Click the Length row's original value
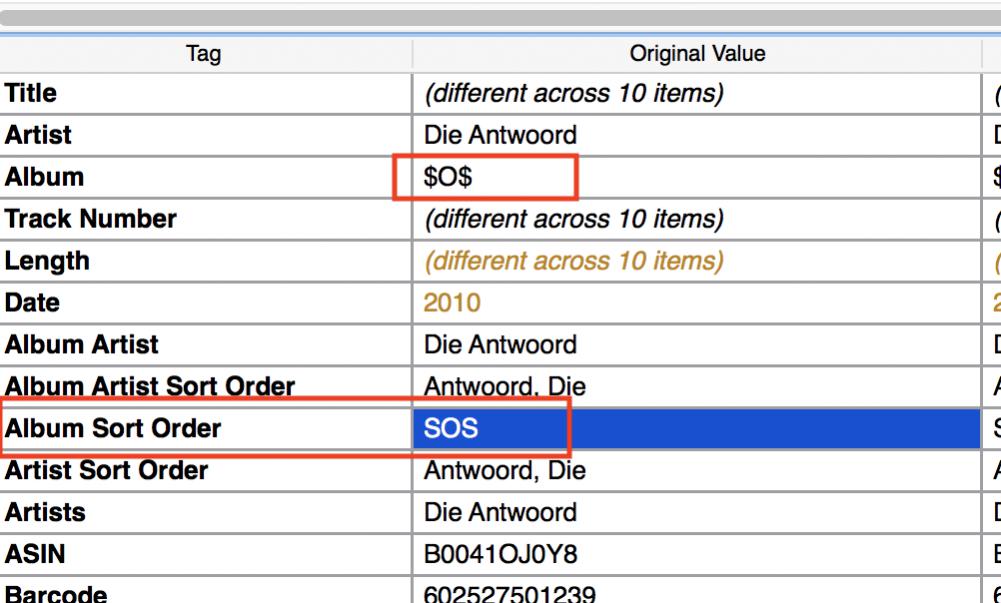This screenshot has width=1001, height=603. coord(573,261)
